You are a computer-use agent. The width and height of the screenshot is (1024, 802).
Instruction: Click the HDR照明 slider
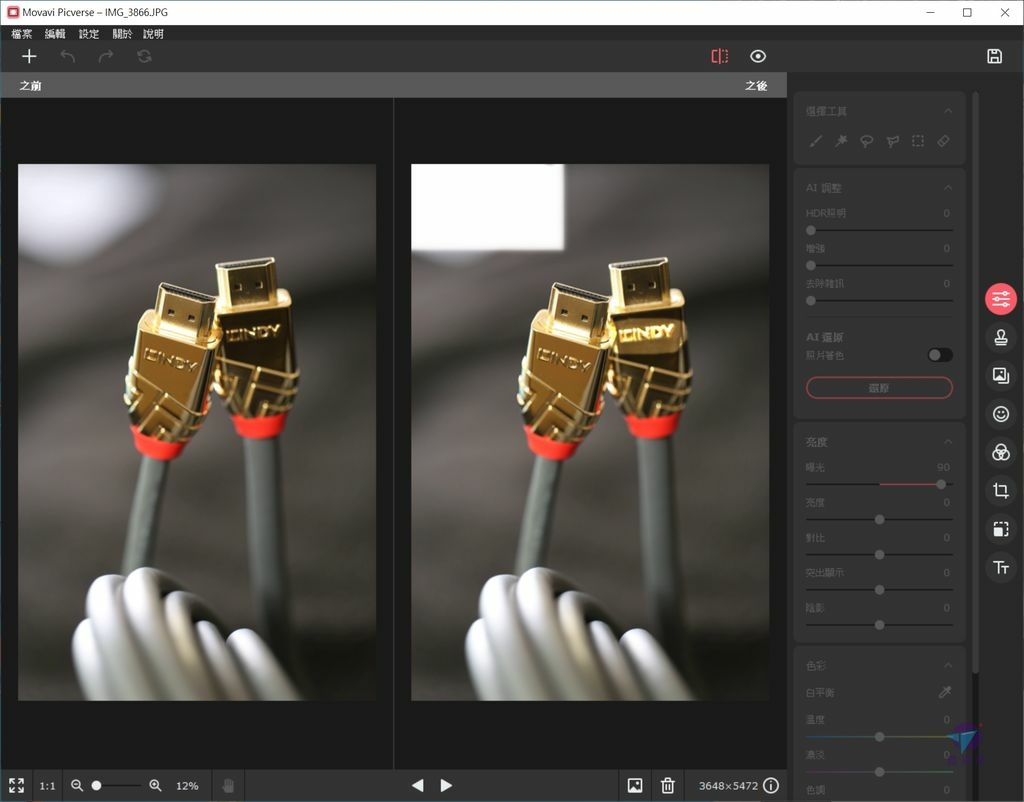879,230
